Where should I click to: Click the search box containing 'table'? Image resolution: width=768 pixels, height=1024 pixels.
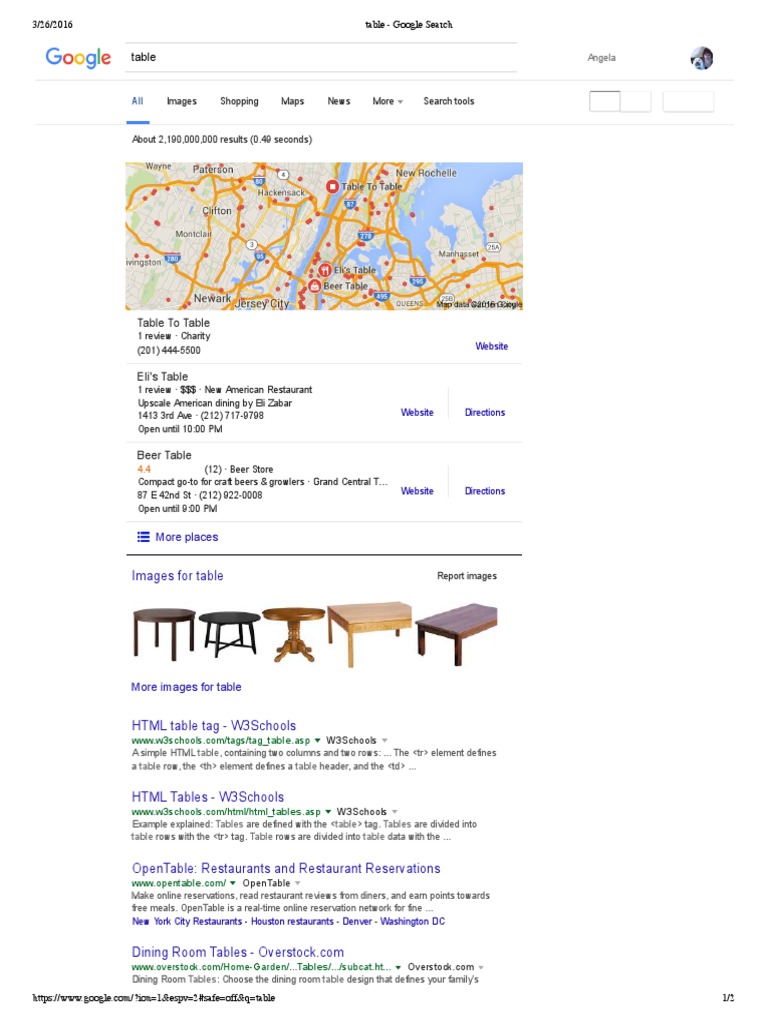(321, 57)
